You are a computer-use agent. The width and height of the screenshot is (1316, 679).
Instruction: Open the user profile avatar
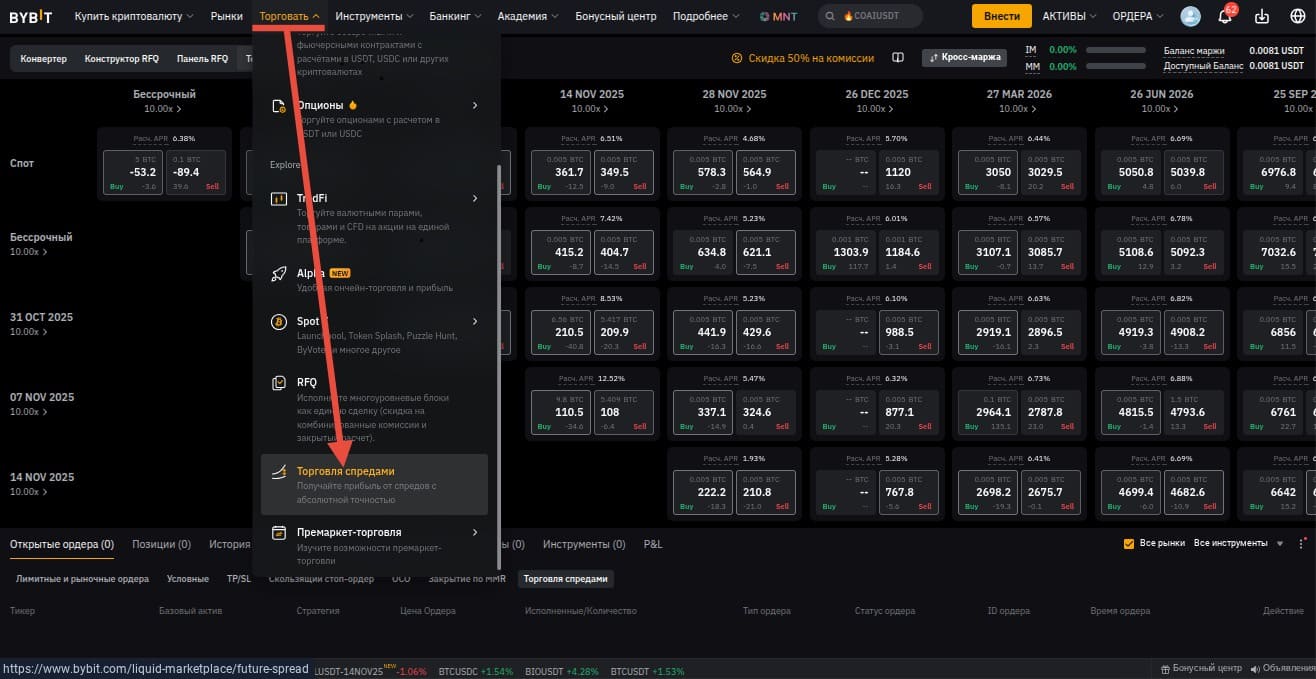pos(1190,16)
